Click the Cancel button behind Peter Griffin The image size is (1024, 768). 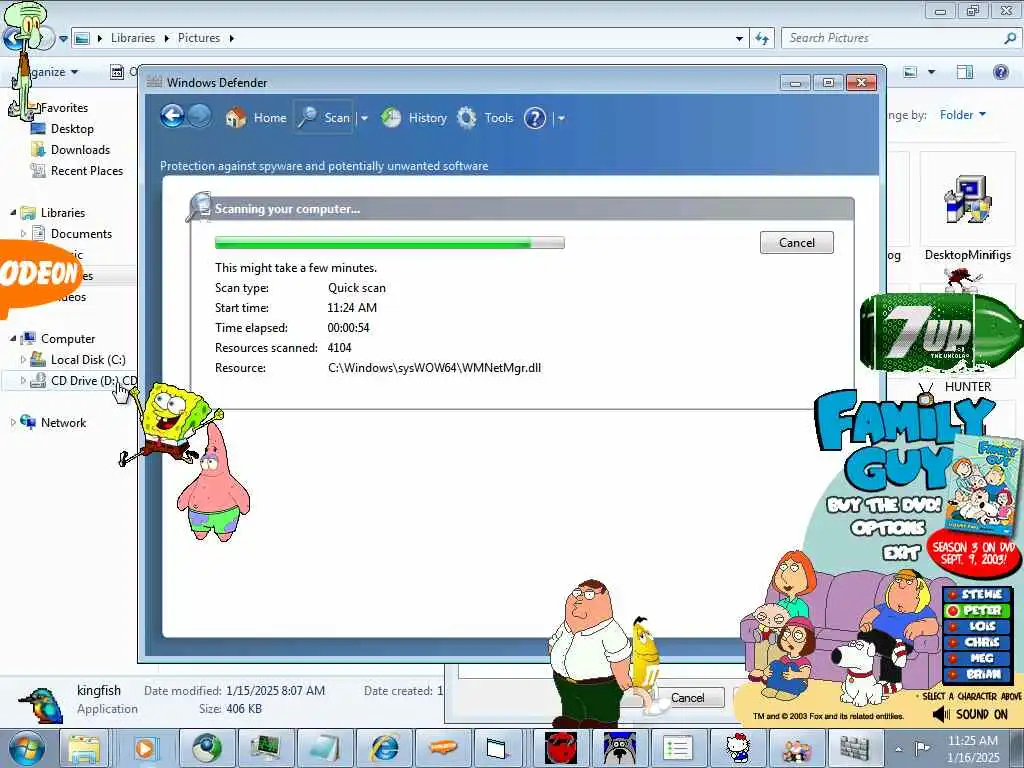688,697
